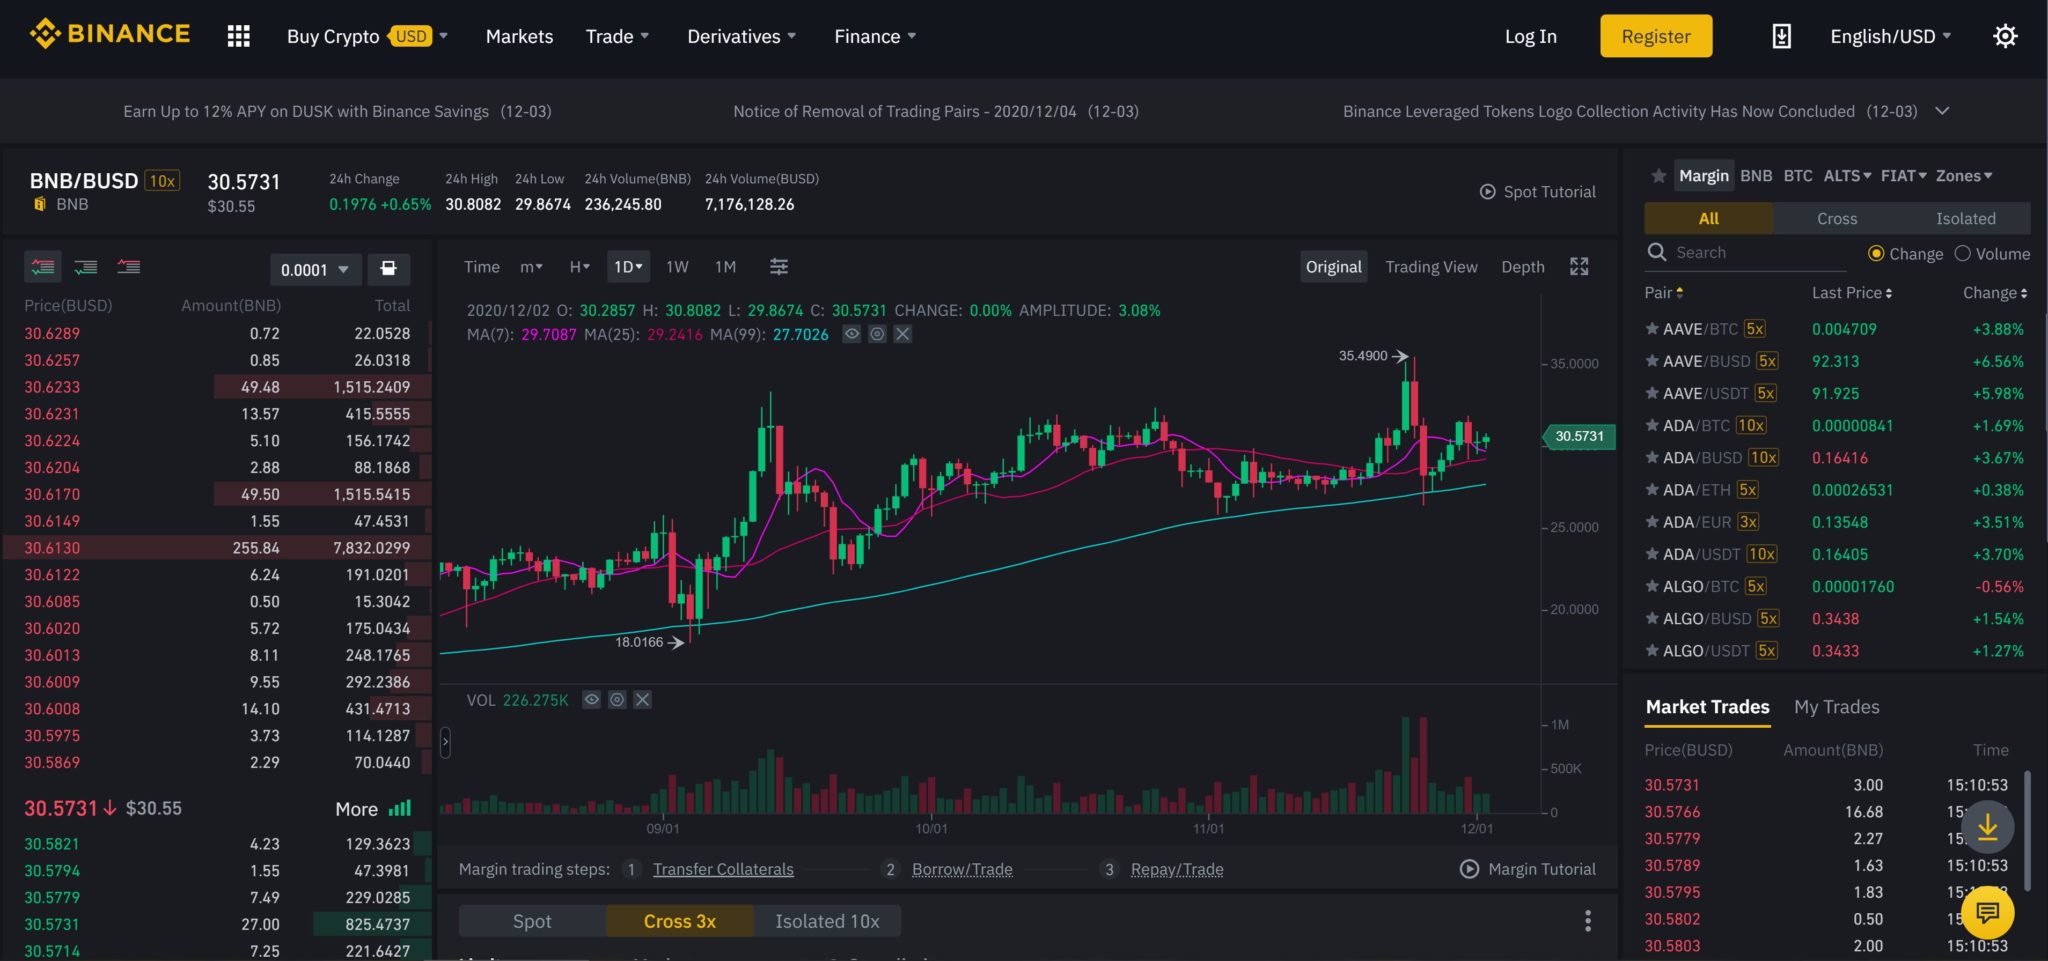The width and height of the screenshot is (2048, 961).
Task: Click the desktop app download icon
Action: [1781, 36]
